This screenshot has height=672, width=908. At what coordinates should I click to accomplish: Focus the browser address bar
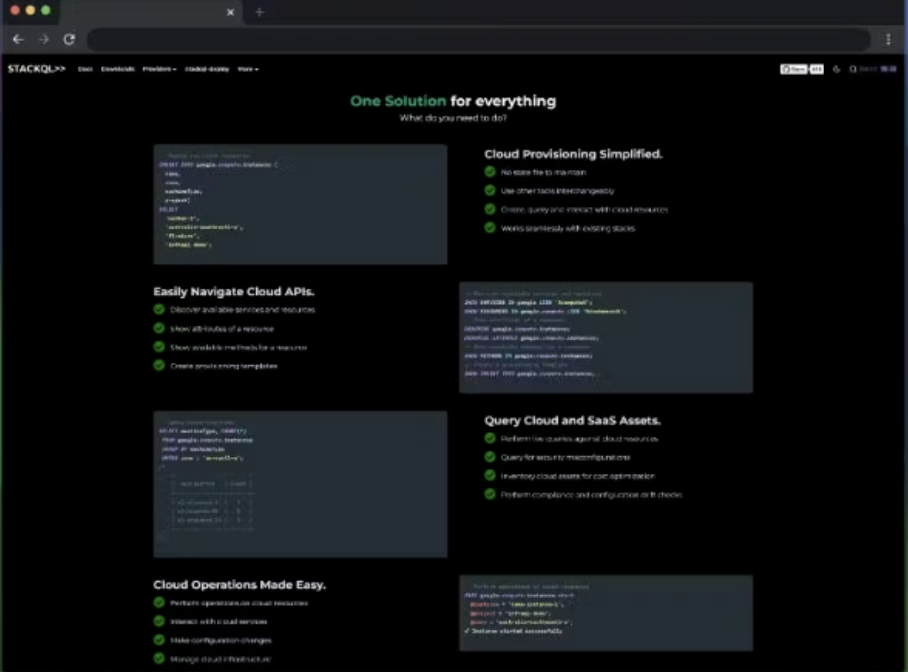point(478,39)
